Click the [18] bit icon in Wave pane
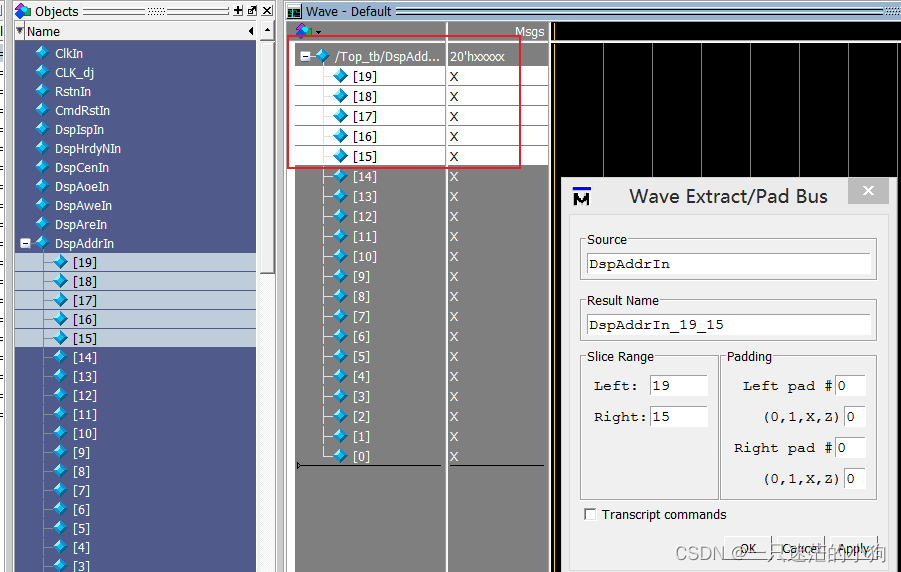Image resolution: width=901 pixels, height=572 pixels. point(341,96)
